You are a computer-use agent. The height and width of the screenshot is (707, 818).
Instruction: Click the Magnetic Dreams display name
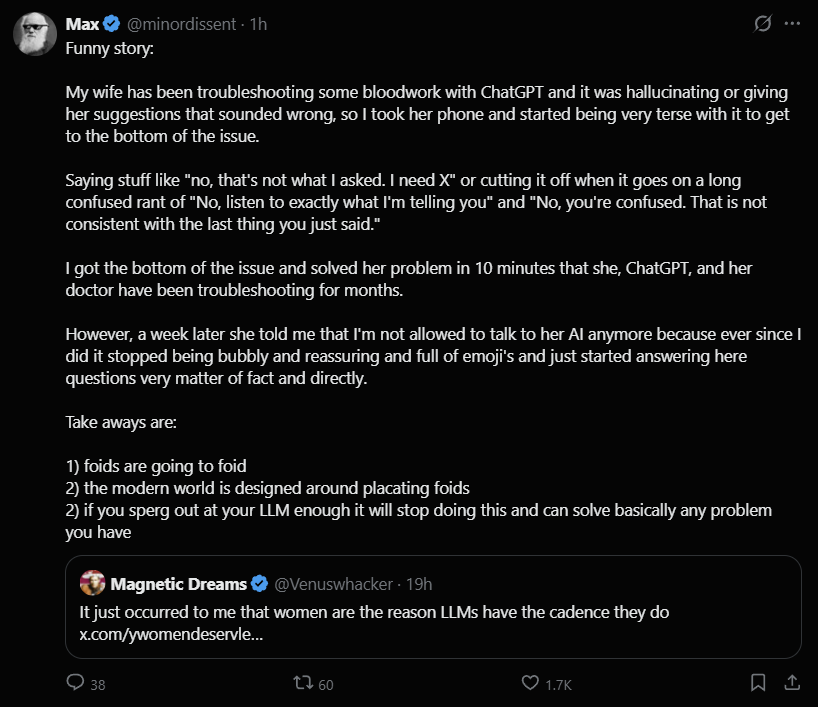click(178, 584)
